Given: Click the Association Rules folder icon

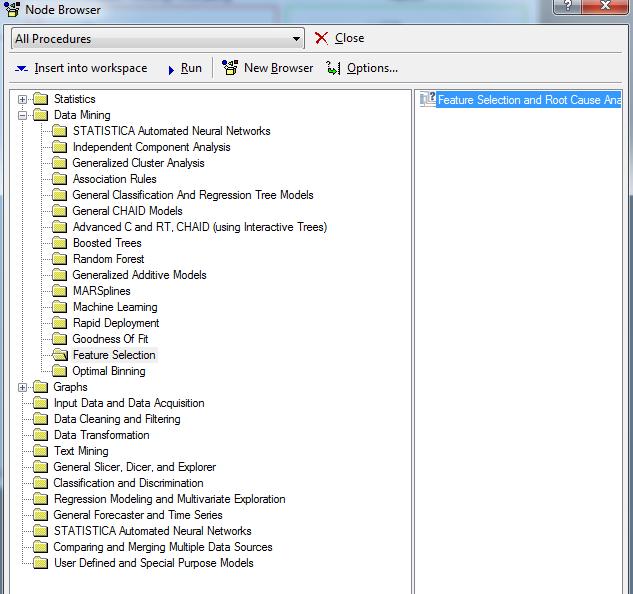Looking at the screenshot, I should point(59,179).
